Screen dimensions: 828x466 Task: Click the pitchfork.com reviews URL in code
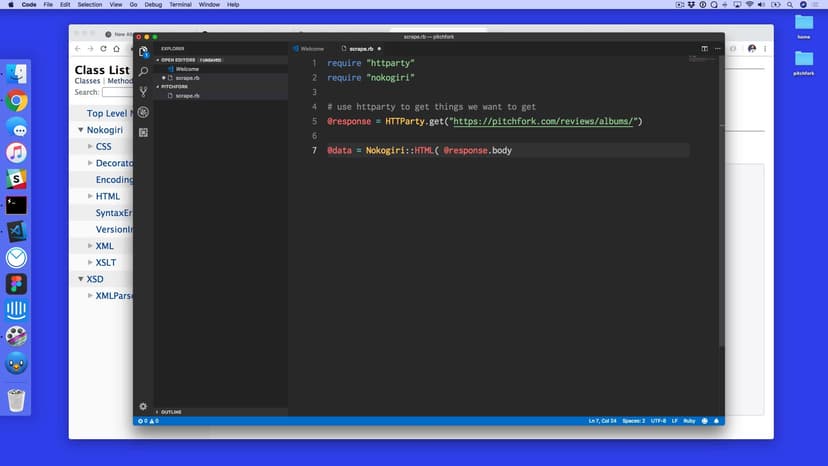point(543,121)
